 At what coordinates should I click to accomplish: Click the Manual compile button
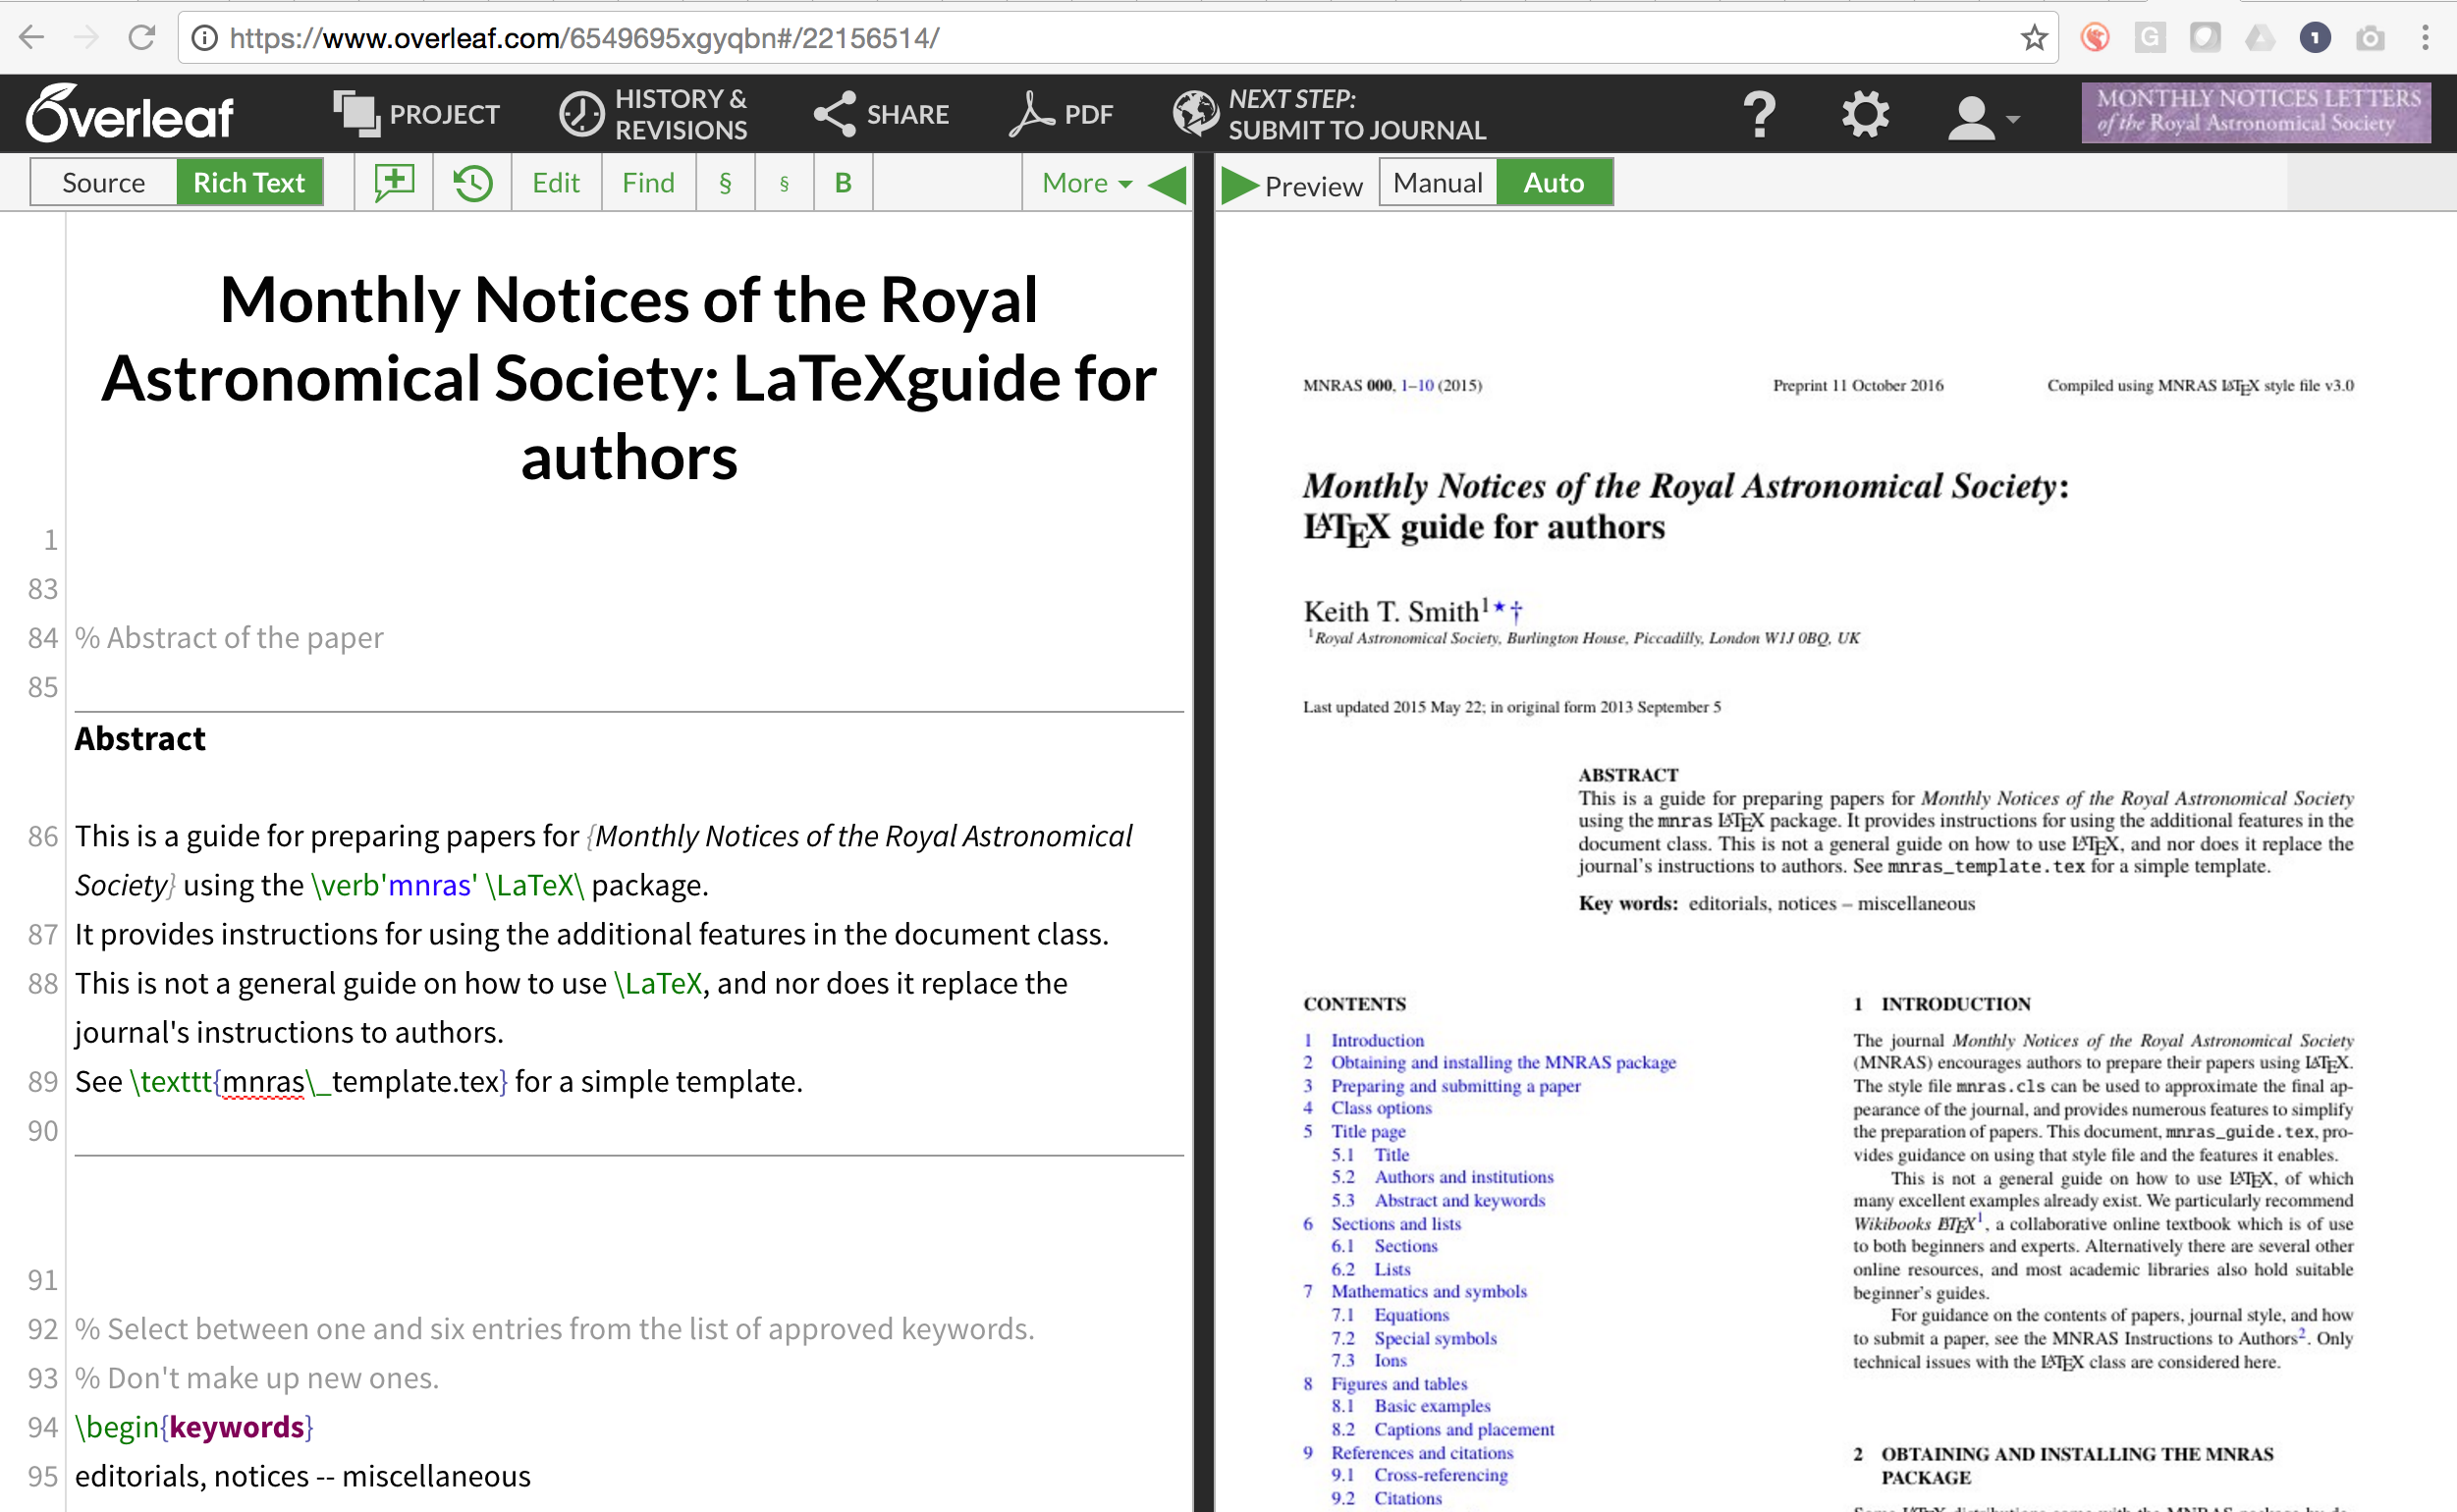coord(1438,183)
